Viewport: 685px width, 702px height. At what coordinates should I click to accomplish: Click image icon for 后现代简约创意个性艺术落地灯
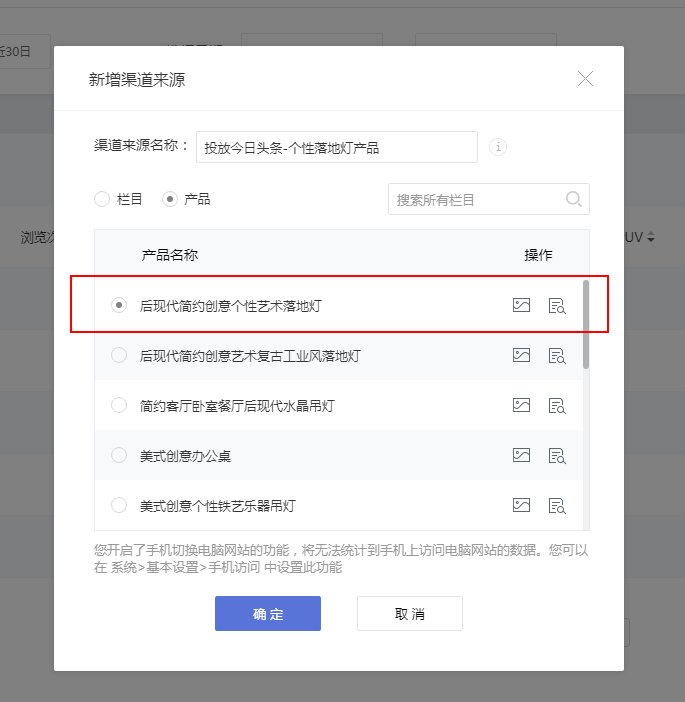[521, 305]
